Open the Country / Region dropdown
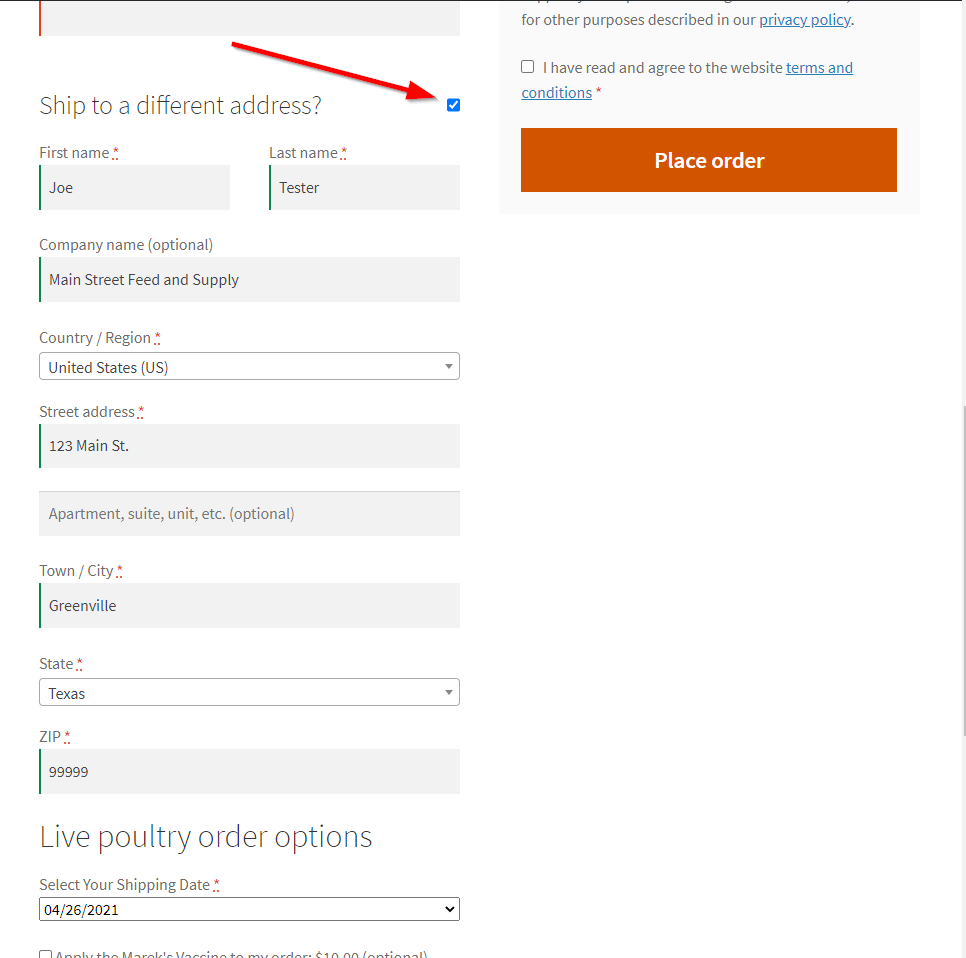The width and height of the screenshot is (966, 958). click(x=250, y=367)
